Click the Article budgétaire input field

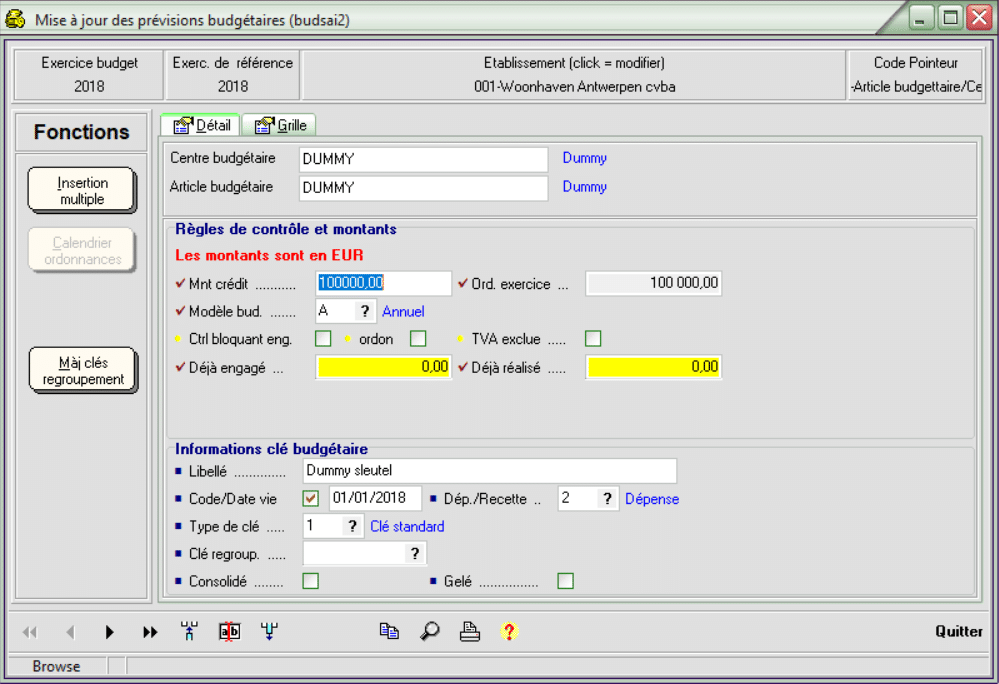[423, 188]
